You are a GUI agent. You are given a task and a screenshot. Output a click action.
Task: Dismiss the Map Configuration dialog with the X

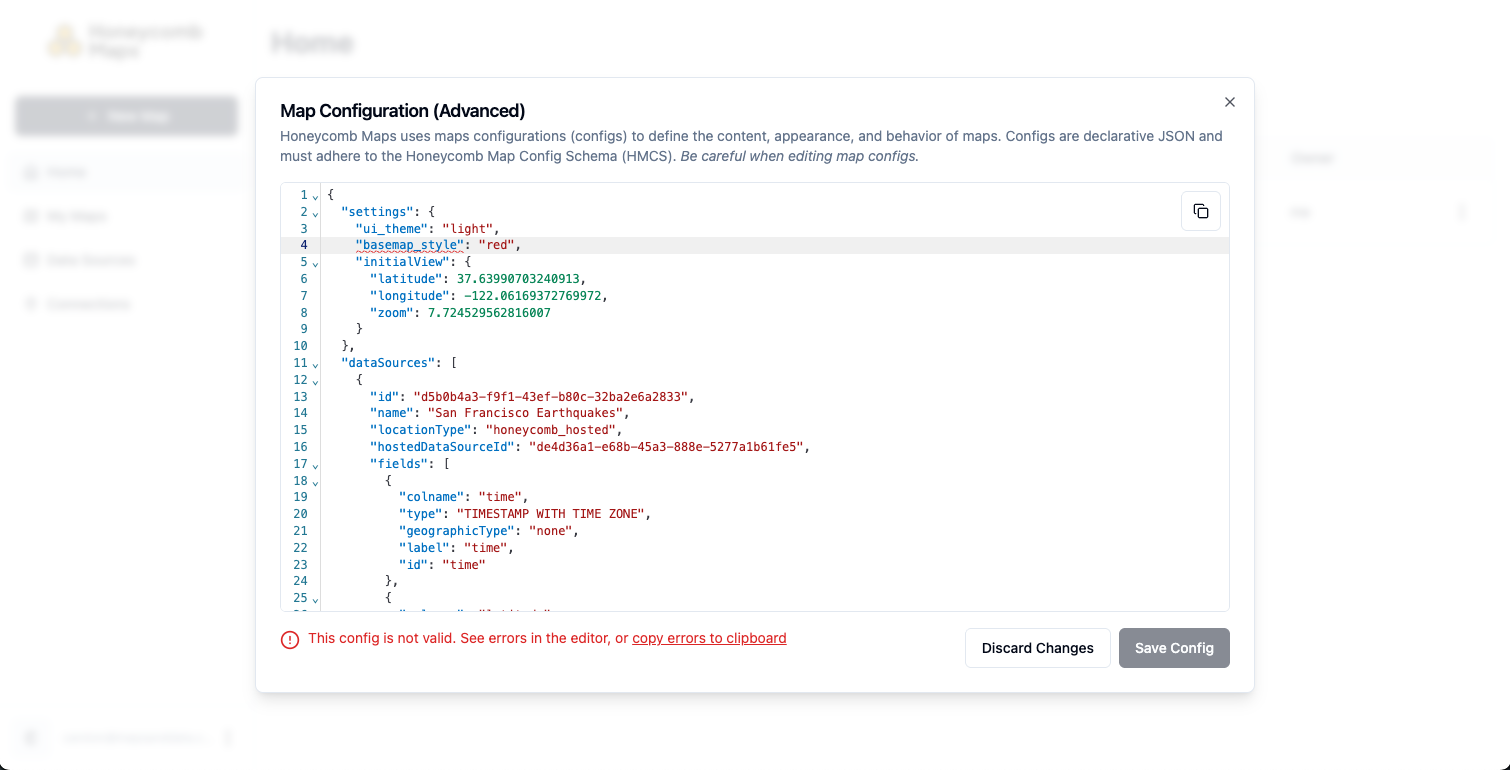pyautogui.click(x=1229, y=102)
